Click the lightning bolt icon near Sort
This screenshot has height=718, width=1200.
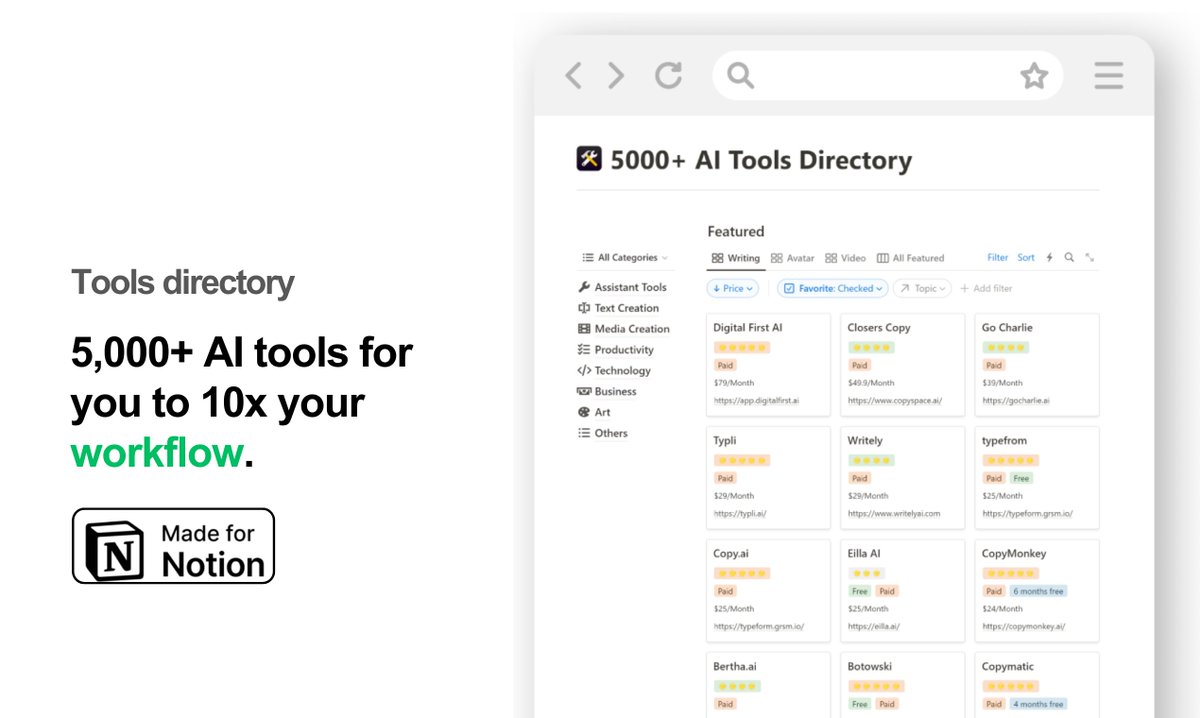[1049, 257]
